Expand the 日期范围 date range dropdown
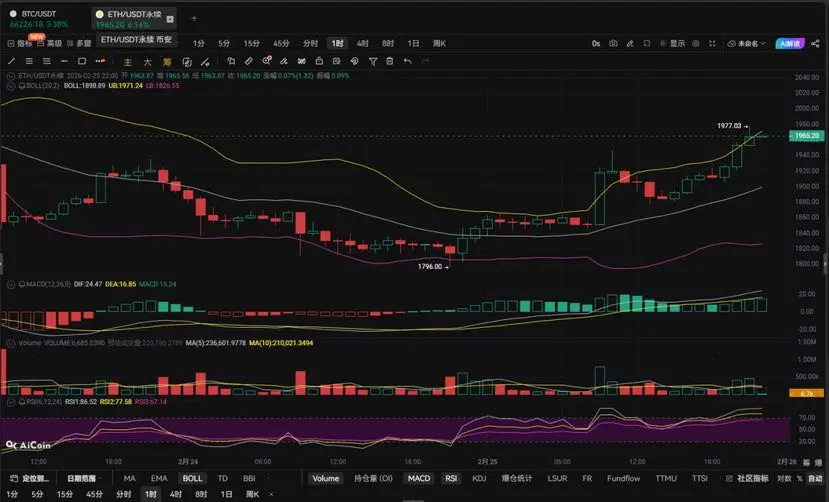829x502 pixels. point(84,478)
